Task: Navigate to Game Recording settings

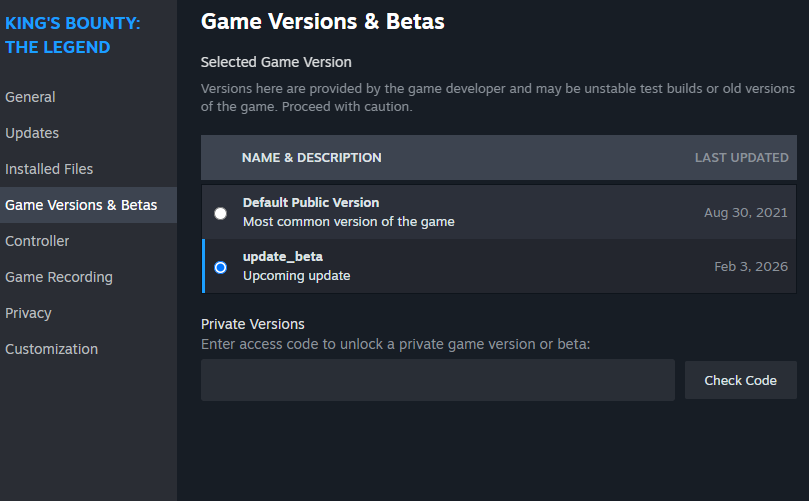Action: [x=59, y=277]
